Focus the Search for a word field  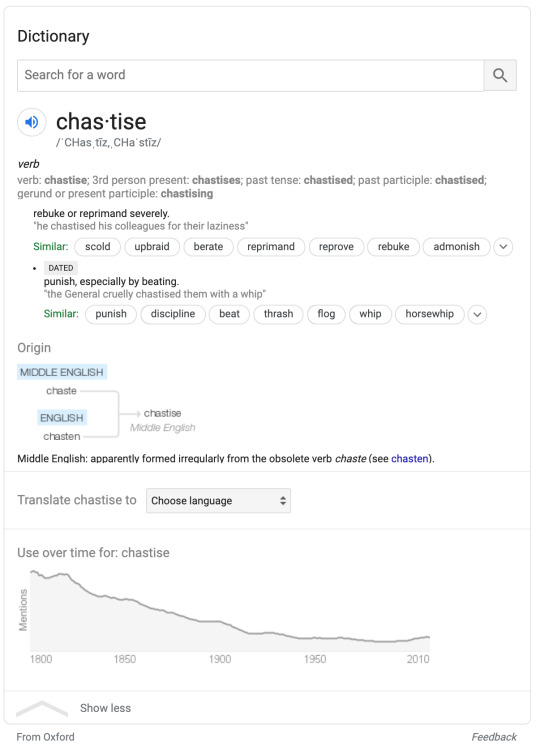(x=251, y=75)
